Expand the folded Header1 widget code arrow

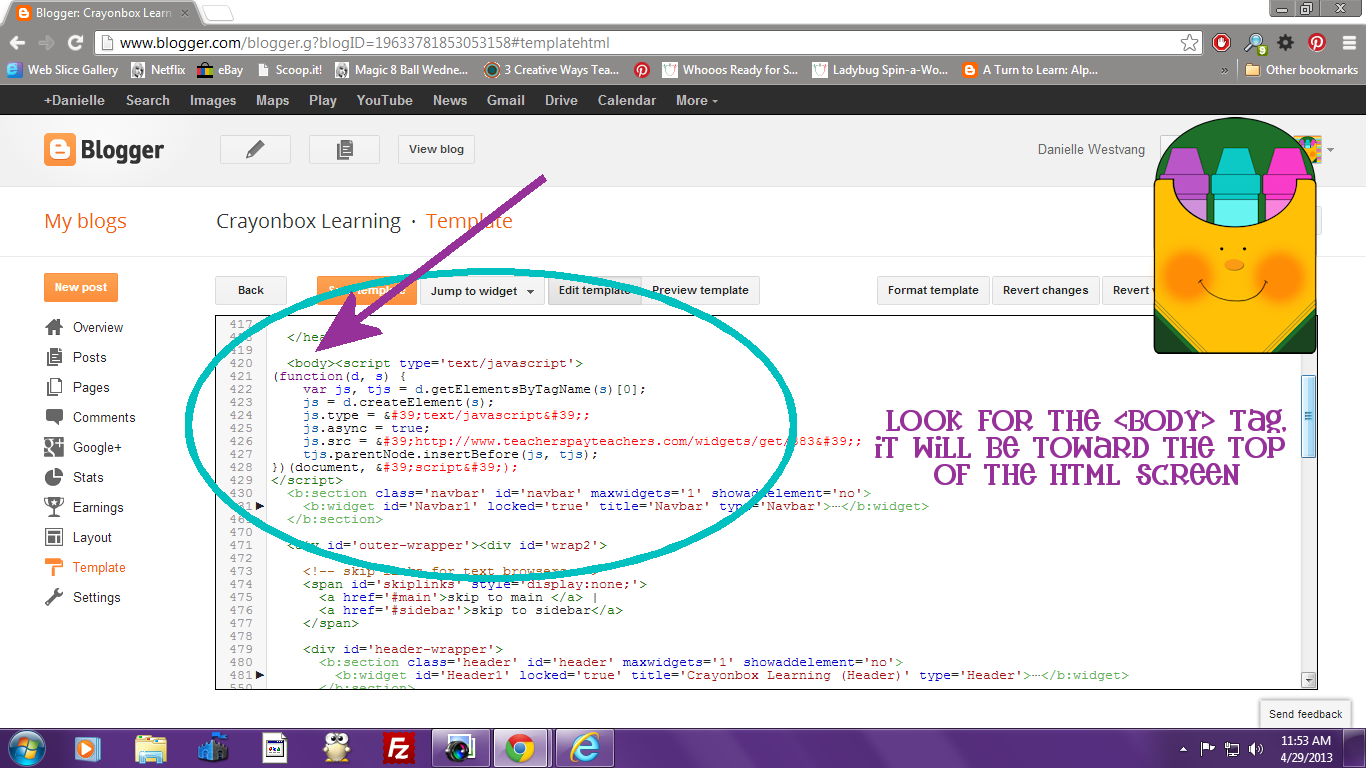click(260, 676)
